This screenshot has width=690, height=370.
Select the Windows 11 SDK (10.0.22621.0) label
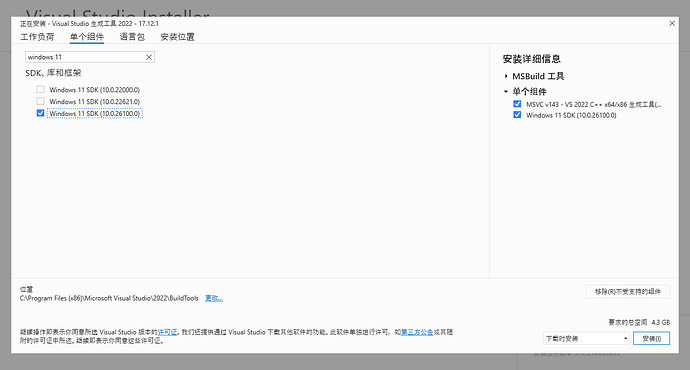point(95,102)
